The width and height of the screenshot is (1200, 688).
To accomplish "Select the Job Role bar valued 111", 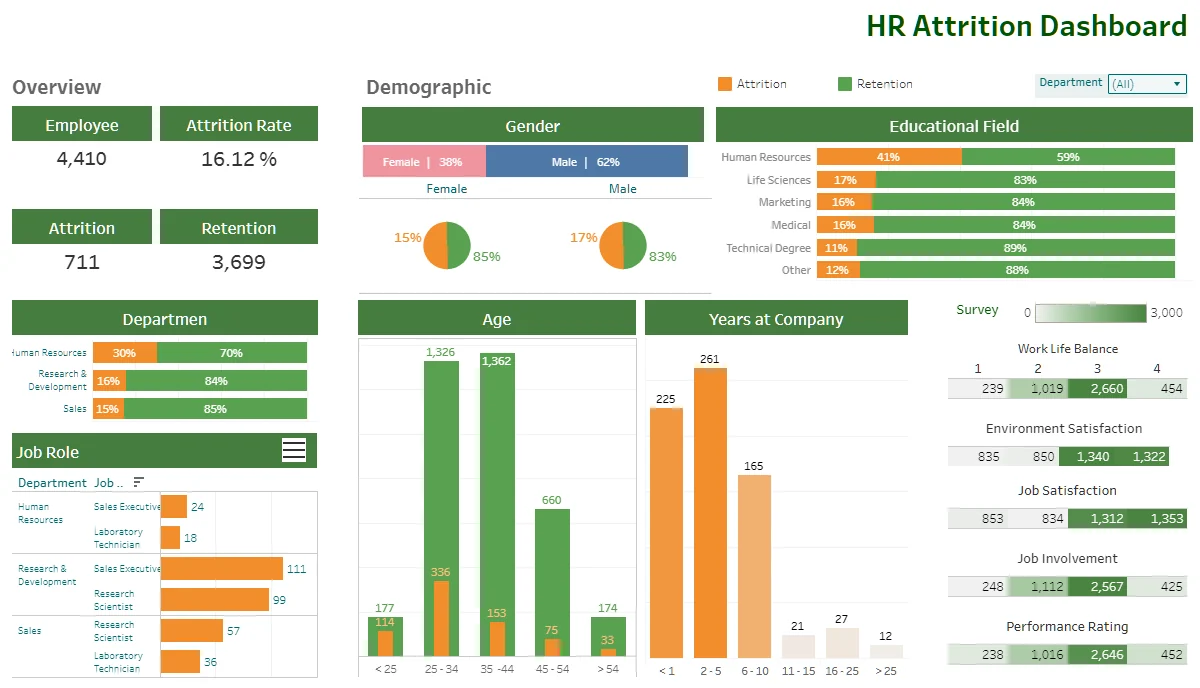I will point(222,568).
